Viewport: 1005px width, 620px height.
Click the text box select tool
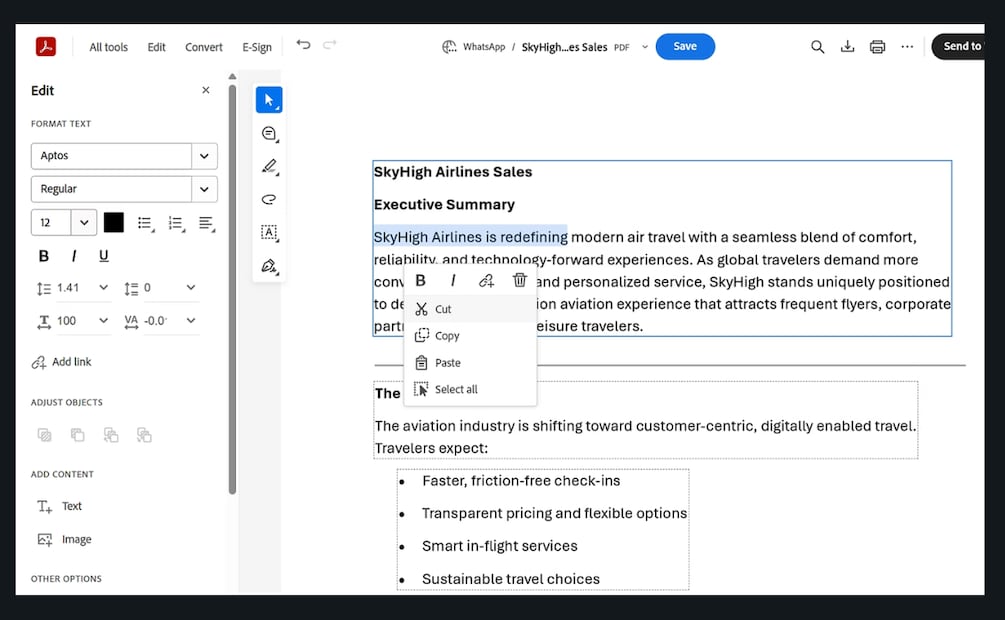269,233
